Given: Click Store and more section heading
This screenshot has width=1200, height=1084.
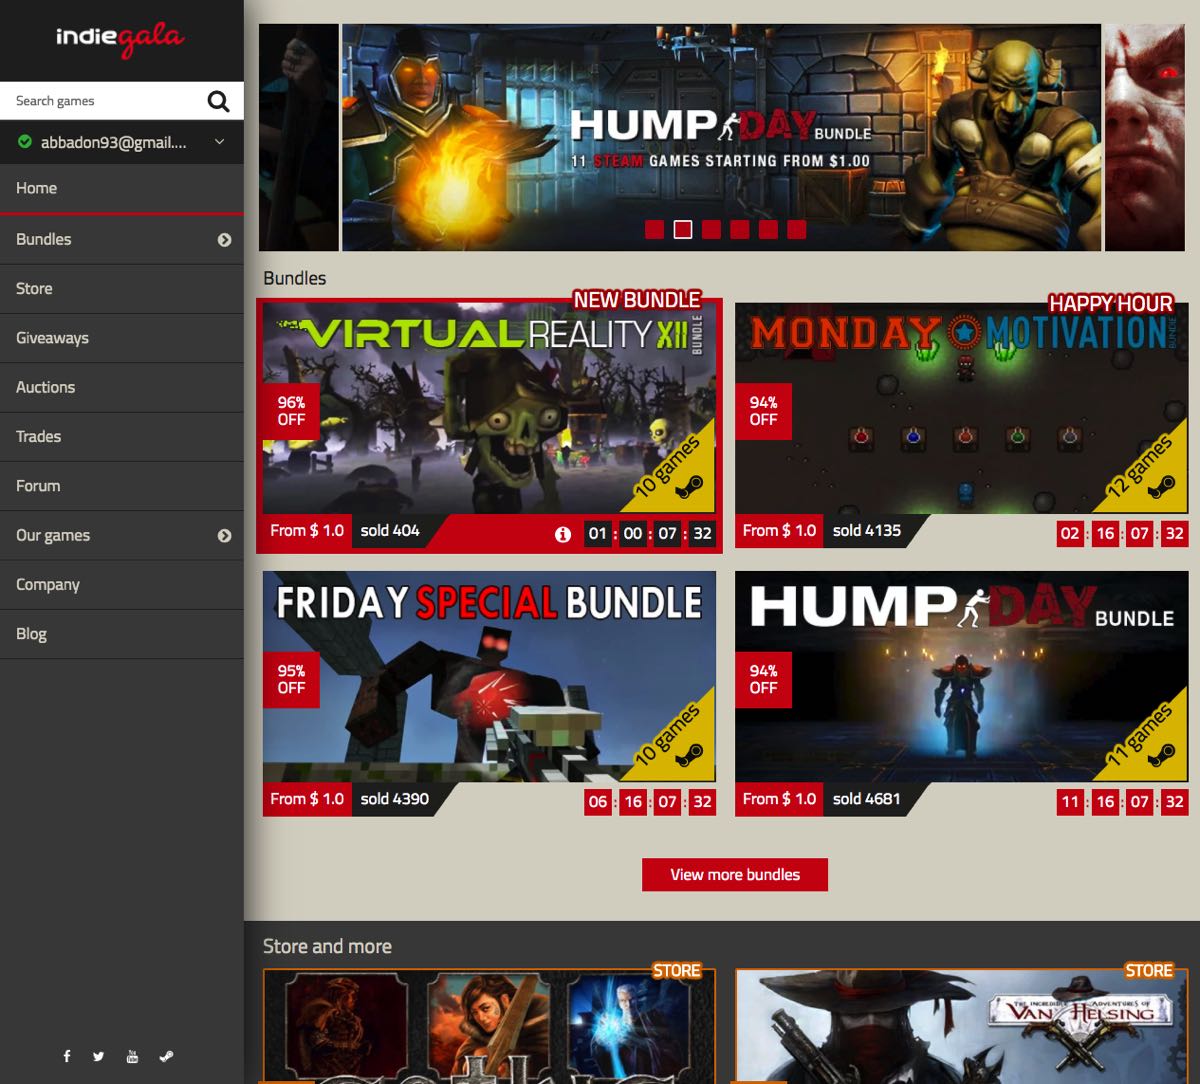Looking at the screenshot, I should click(327, 947).
